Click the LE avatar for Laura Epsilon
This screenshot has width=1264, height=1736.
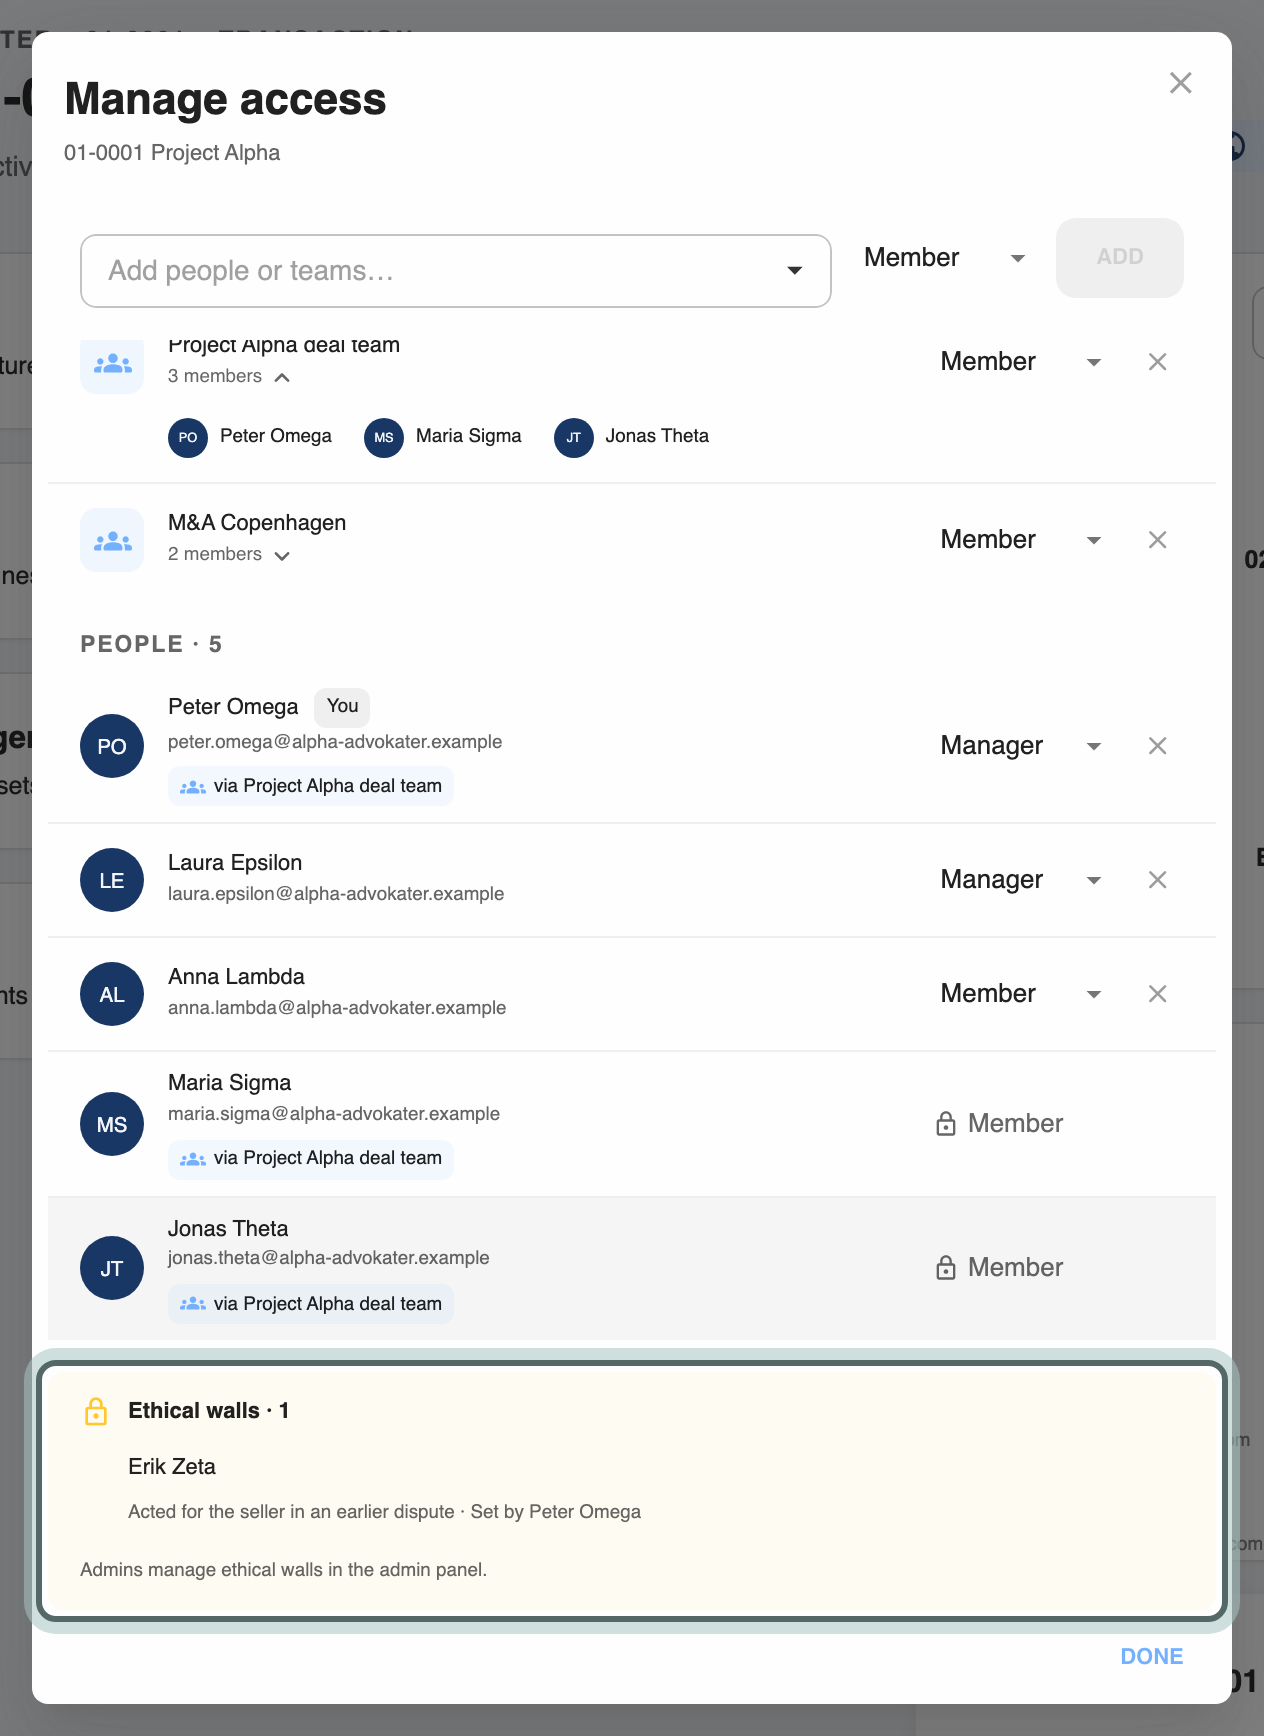112,880
